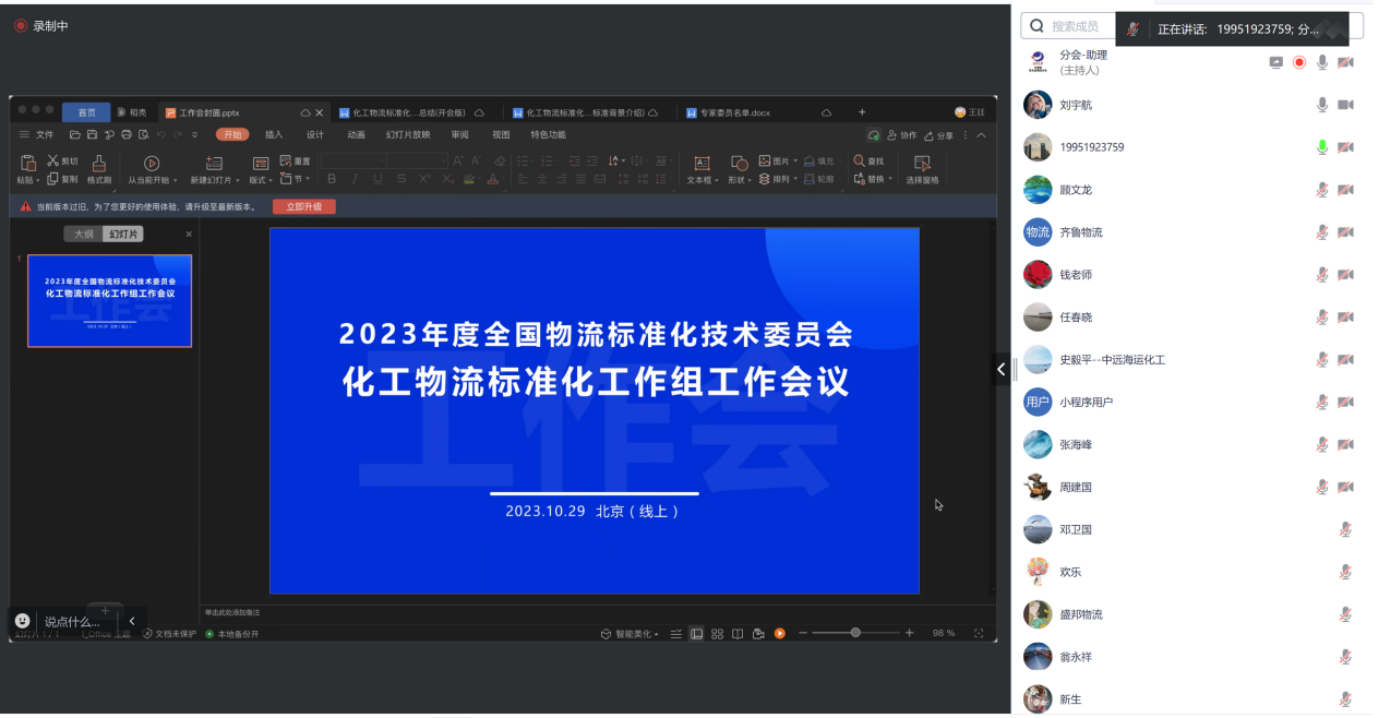Switch panel to Outline (大纲) view
Image resolution: width=1379 pixels, height=718 pixels.
pyautogui.click(x=84, y=234)
